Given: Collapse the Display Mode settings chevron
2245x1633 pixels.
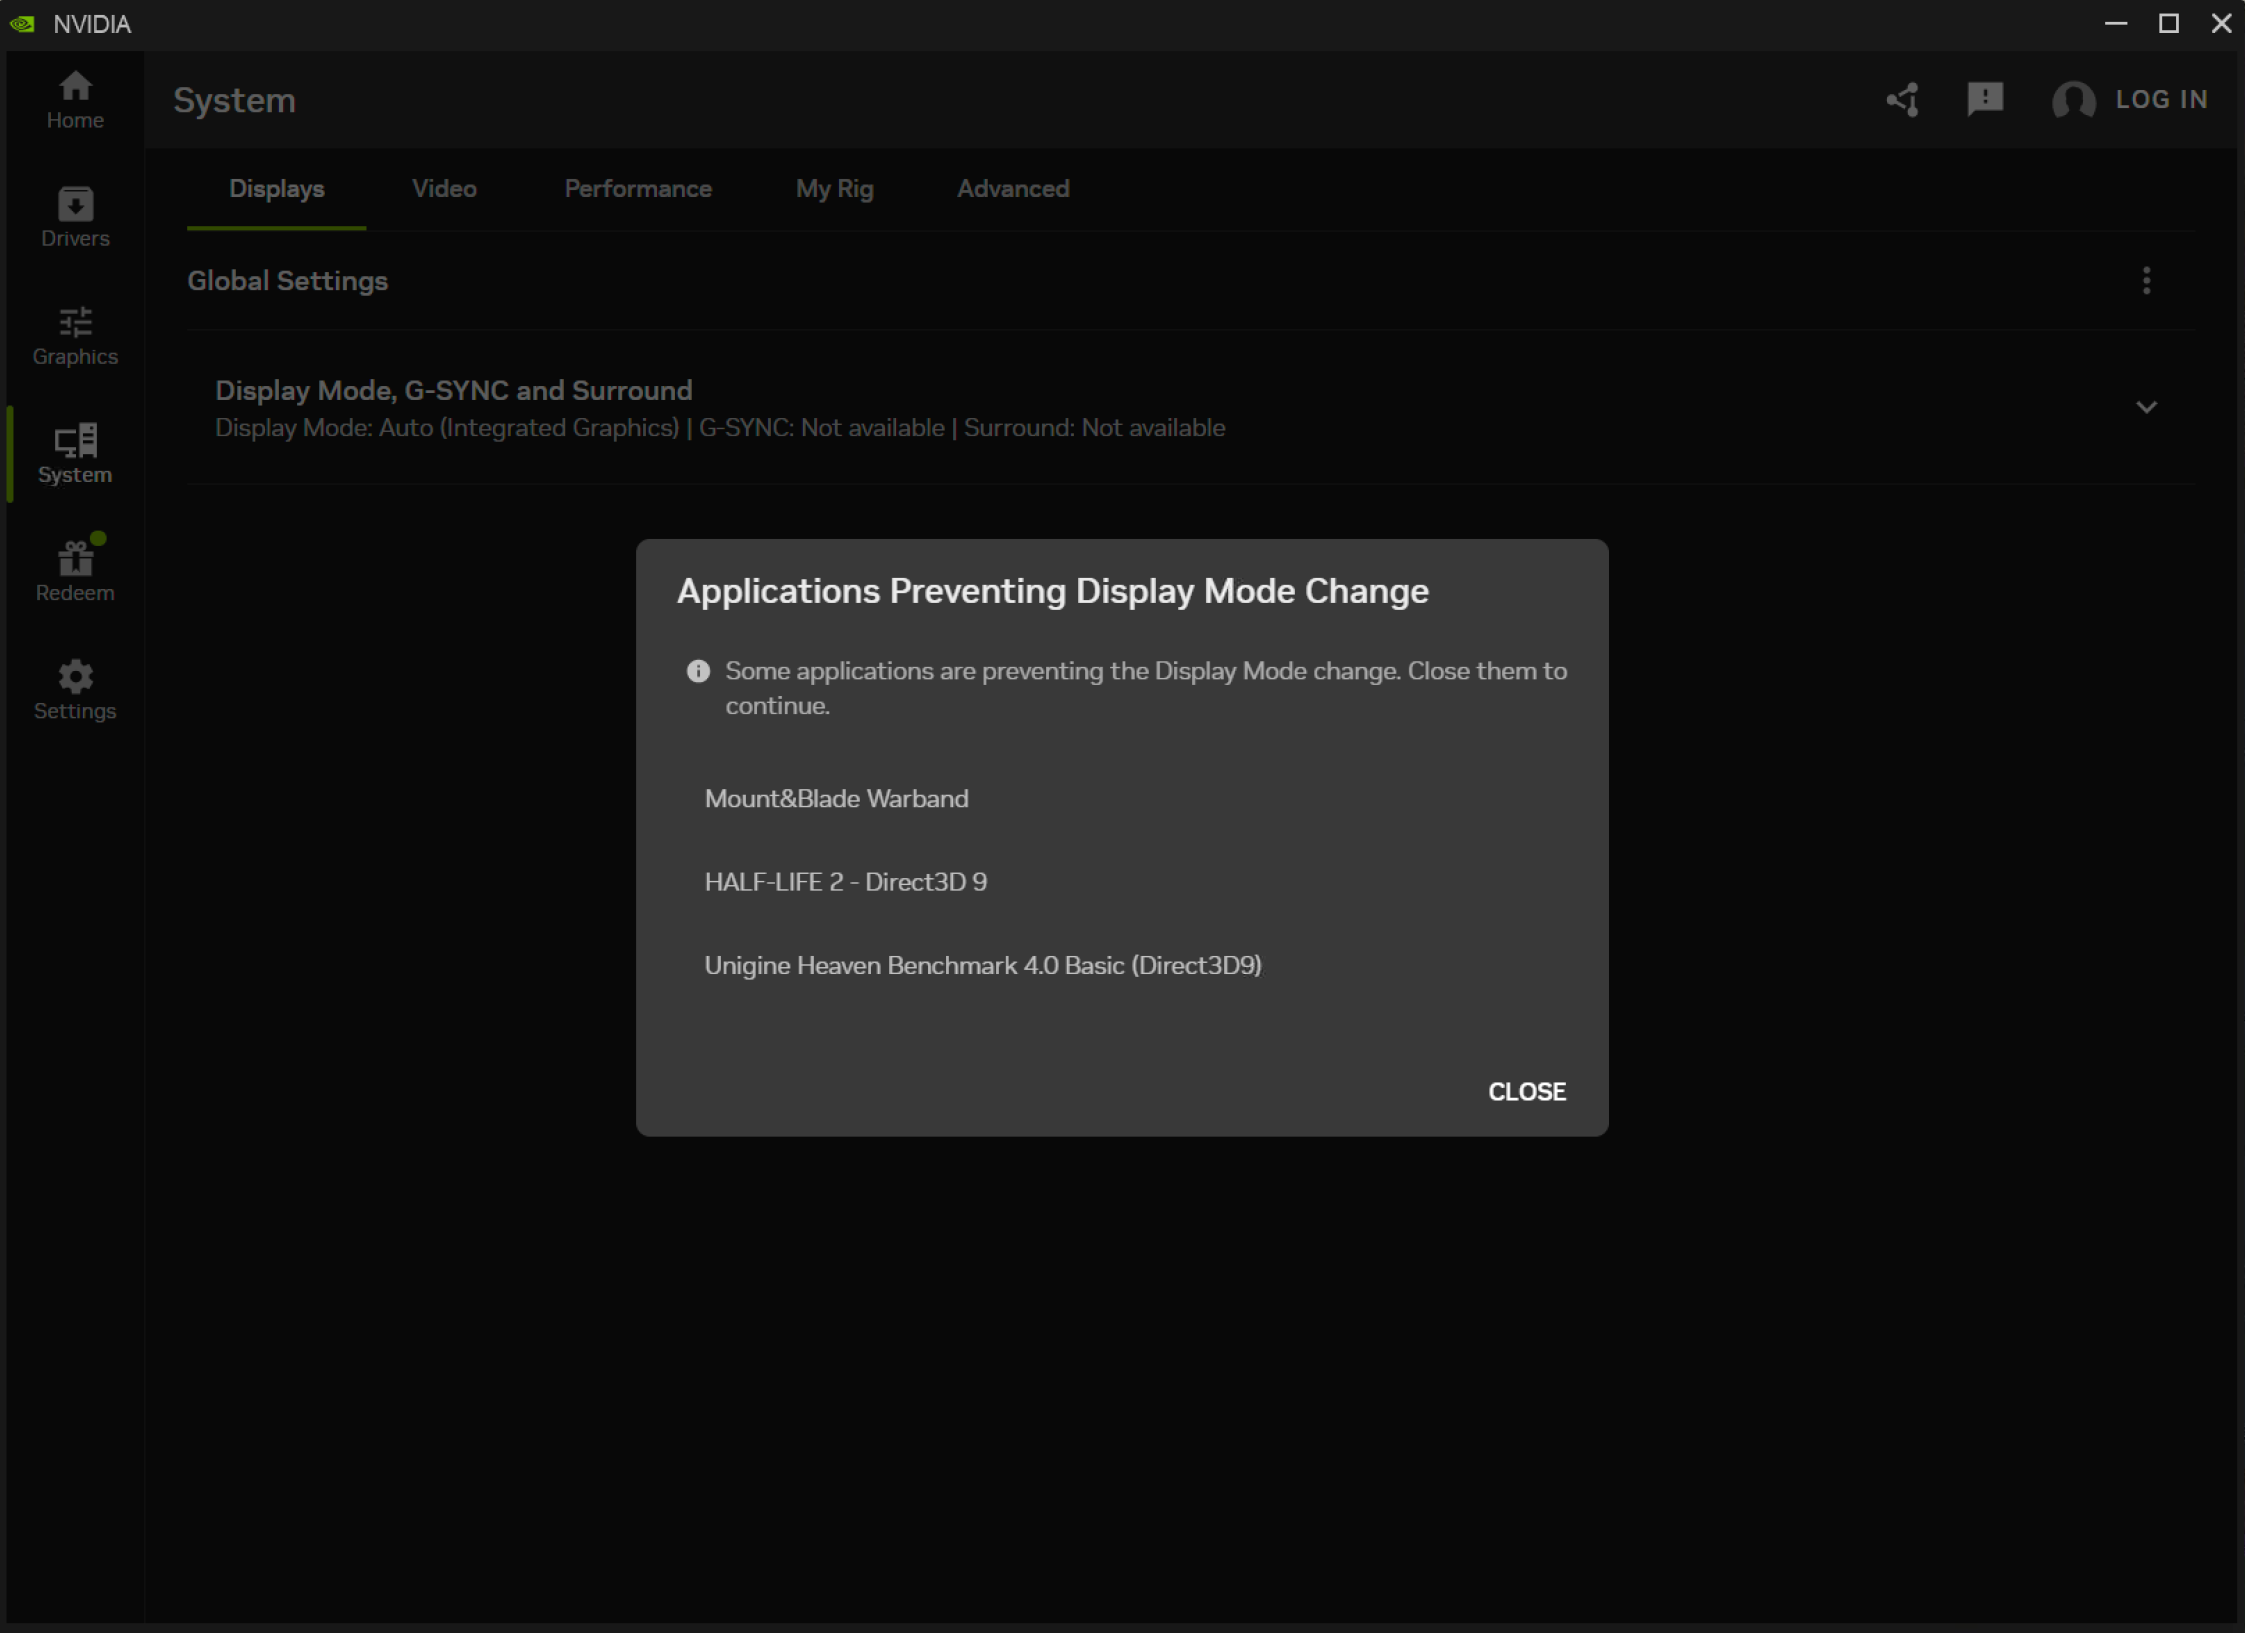Looking at the screenshot, I should [2145, 407].
